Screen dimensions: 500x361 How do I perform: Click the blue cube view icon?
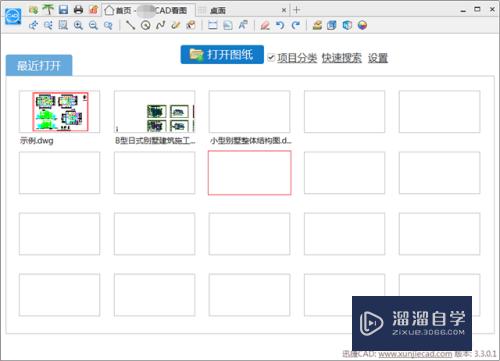pos(347,25)
